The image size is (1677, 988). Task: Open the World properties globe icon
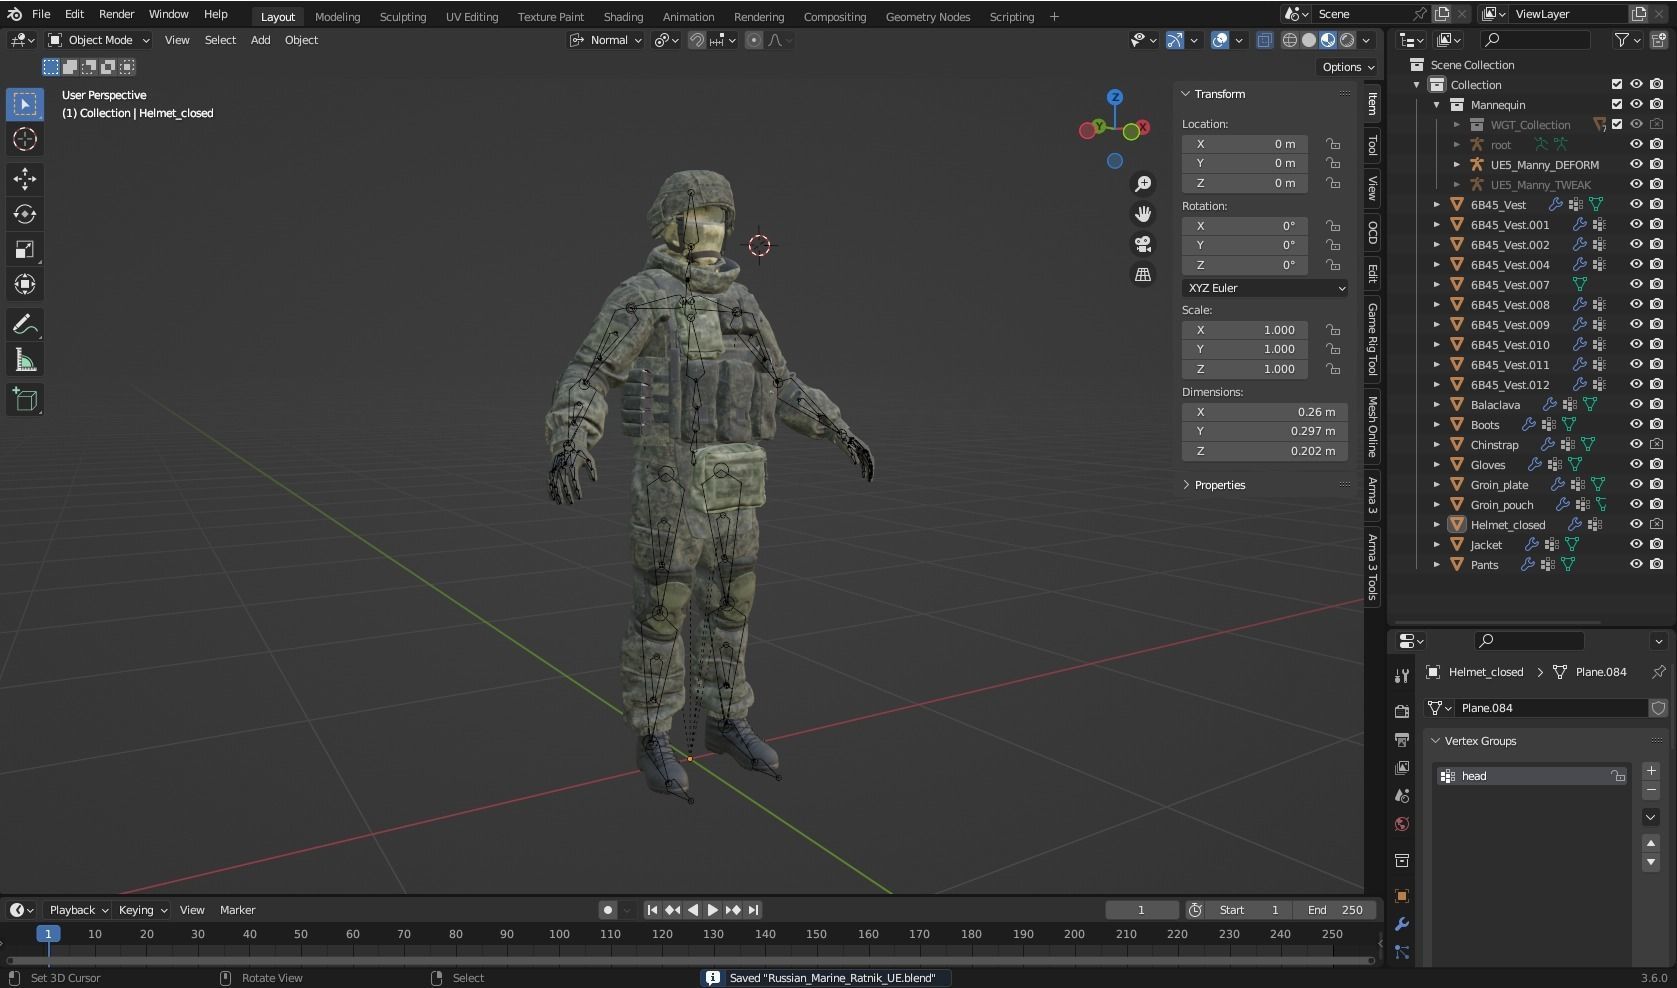tap(1402, 824)
